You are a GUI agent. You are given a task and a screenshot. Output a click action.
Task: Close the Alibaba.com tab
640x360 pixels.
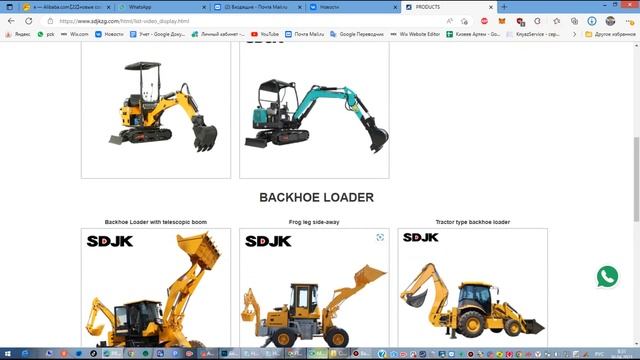(x=109, y=7)
